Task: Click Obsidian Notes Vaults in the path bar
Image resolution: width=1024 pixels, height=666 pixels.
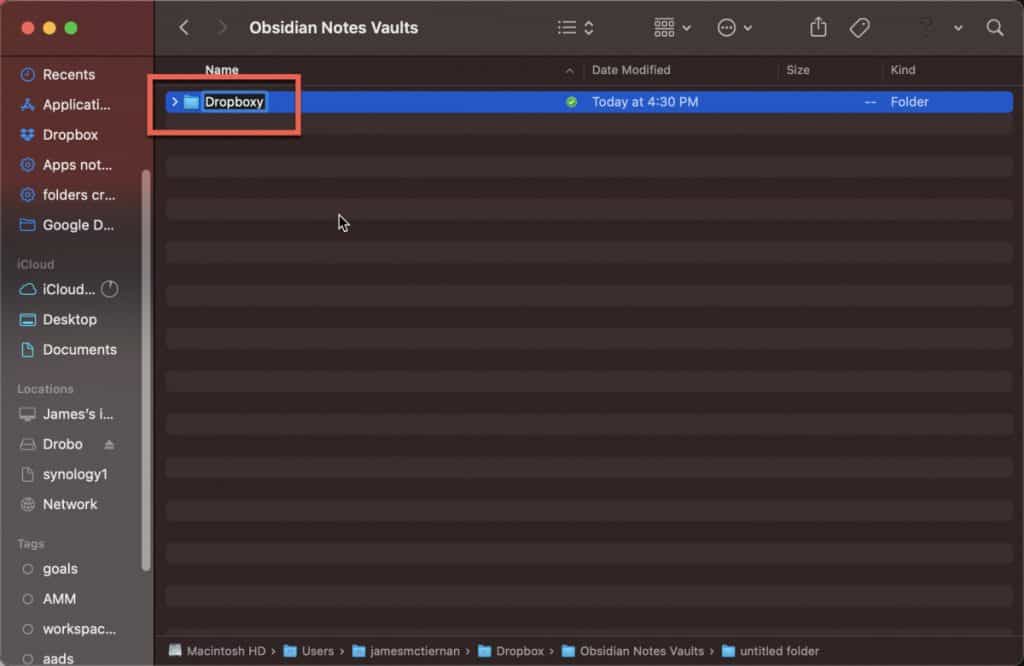Action: 633,651
